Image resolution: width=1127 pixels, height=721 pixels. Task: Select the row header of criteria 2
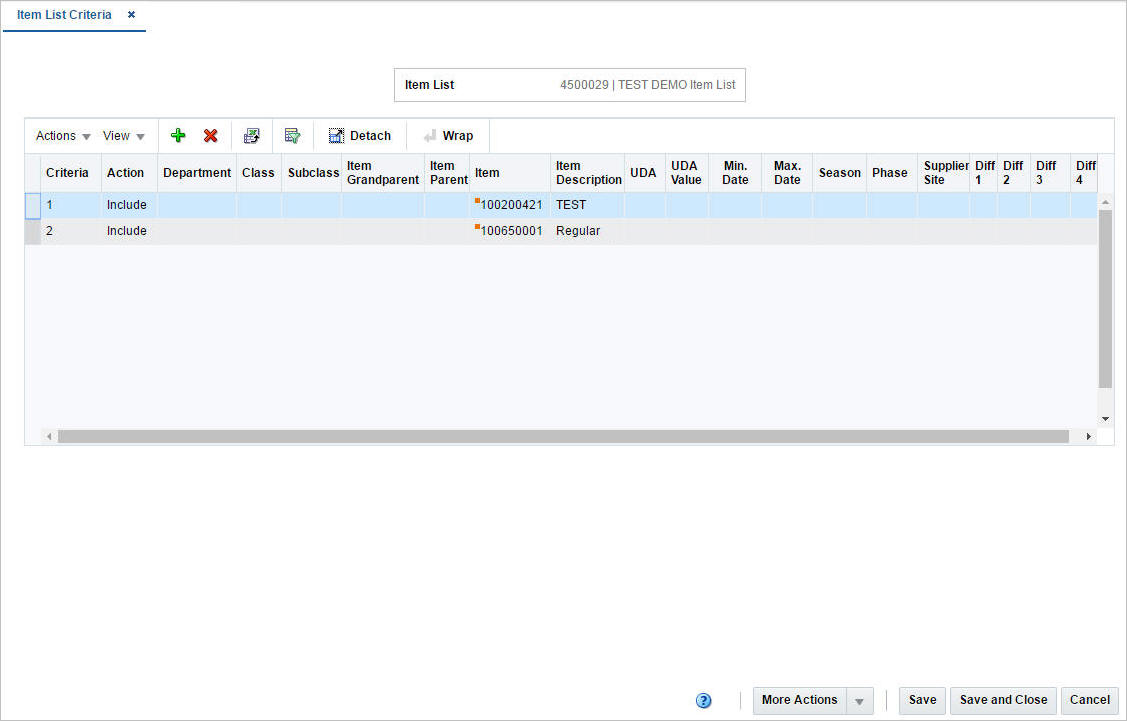(x=31, y=230)
